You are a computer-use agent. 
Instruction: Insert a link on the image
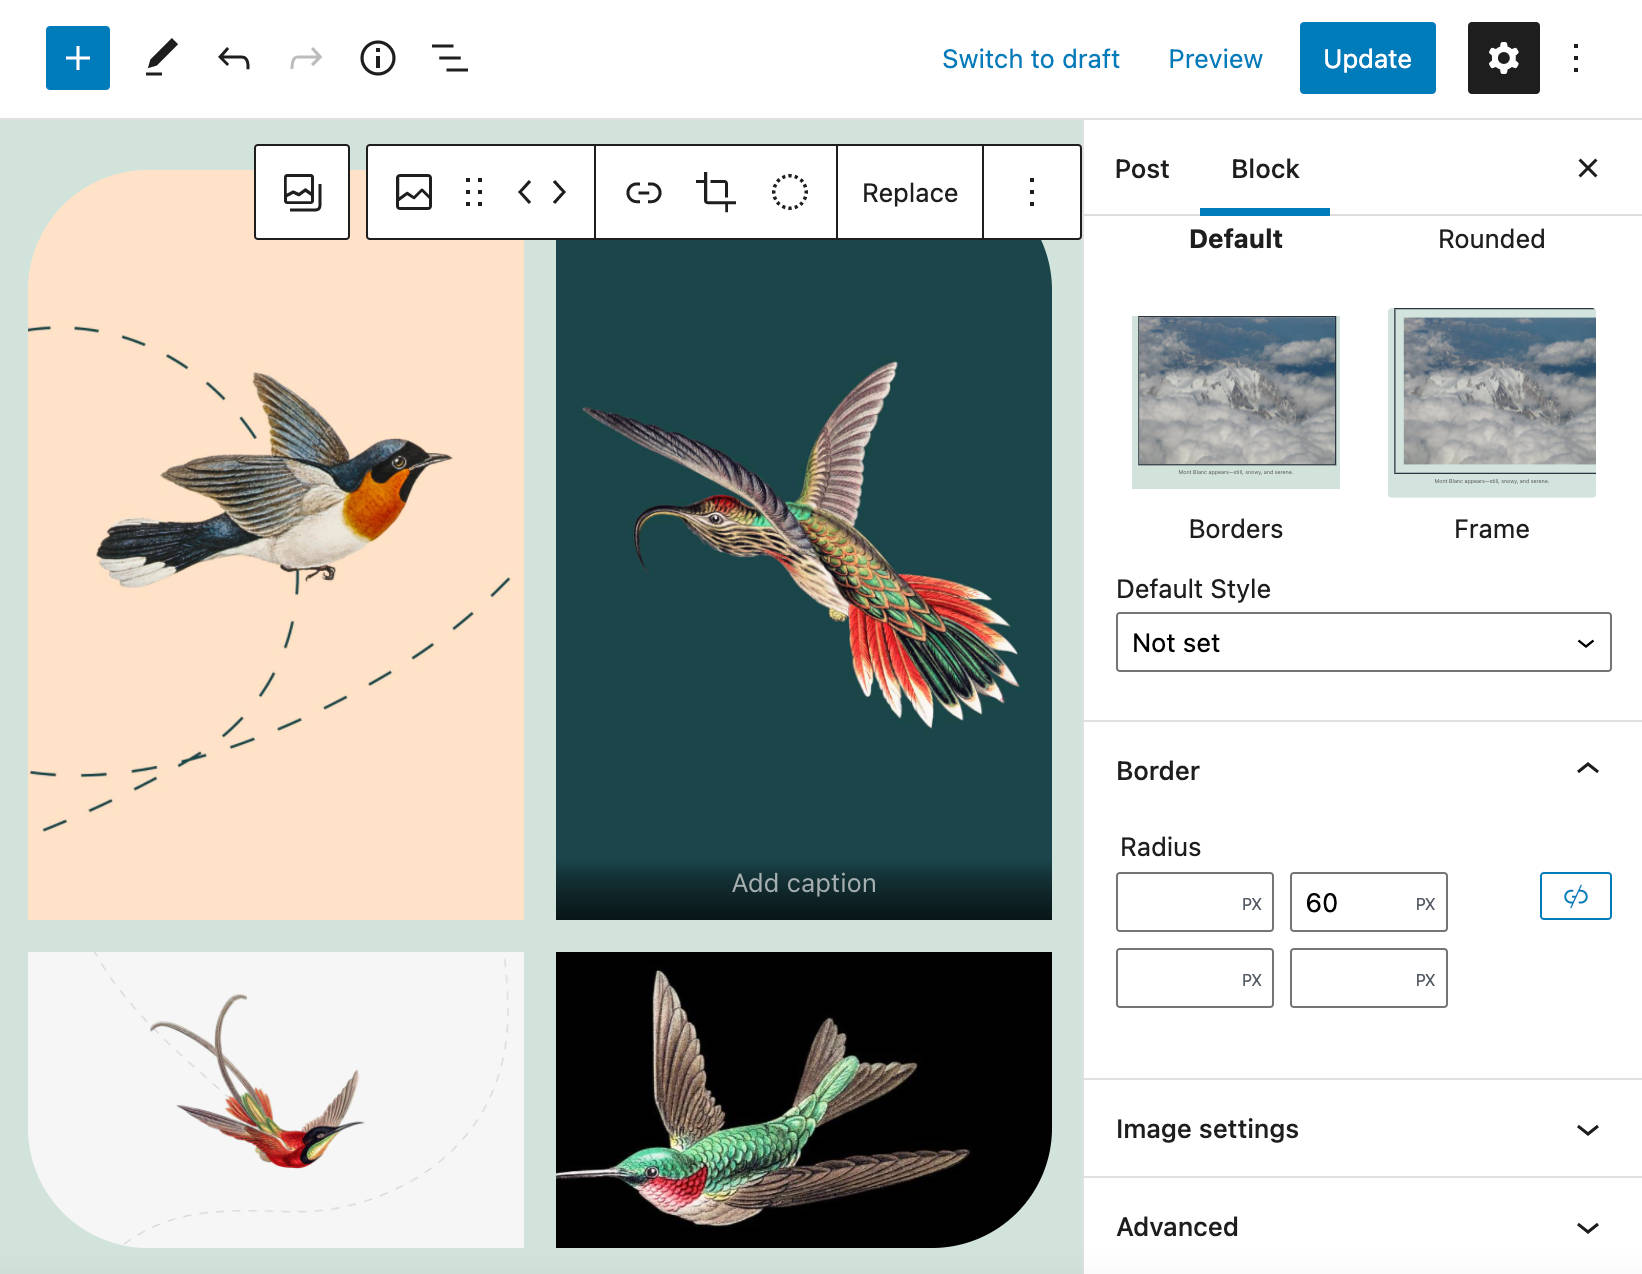coord(644,192)
